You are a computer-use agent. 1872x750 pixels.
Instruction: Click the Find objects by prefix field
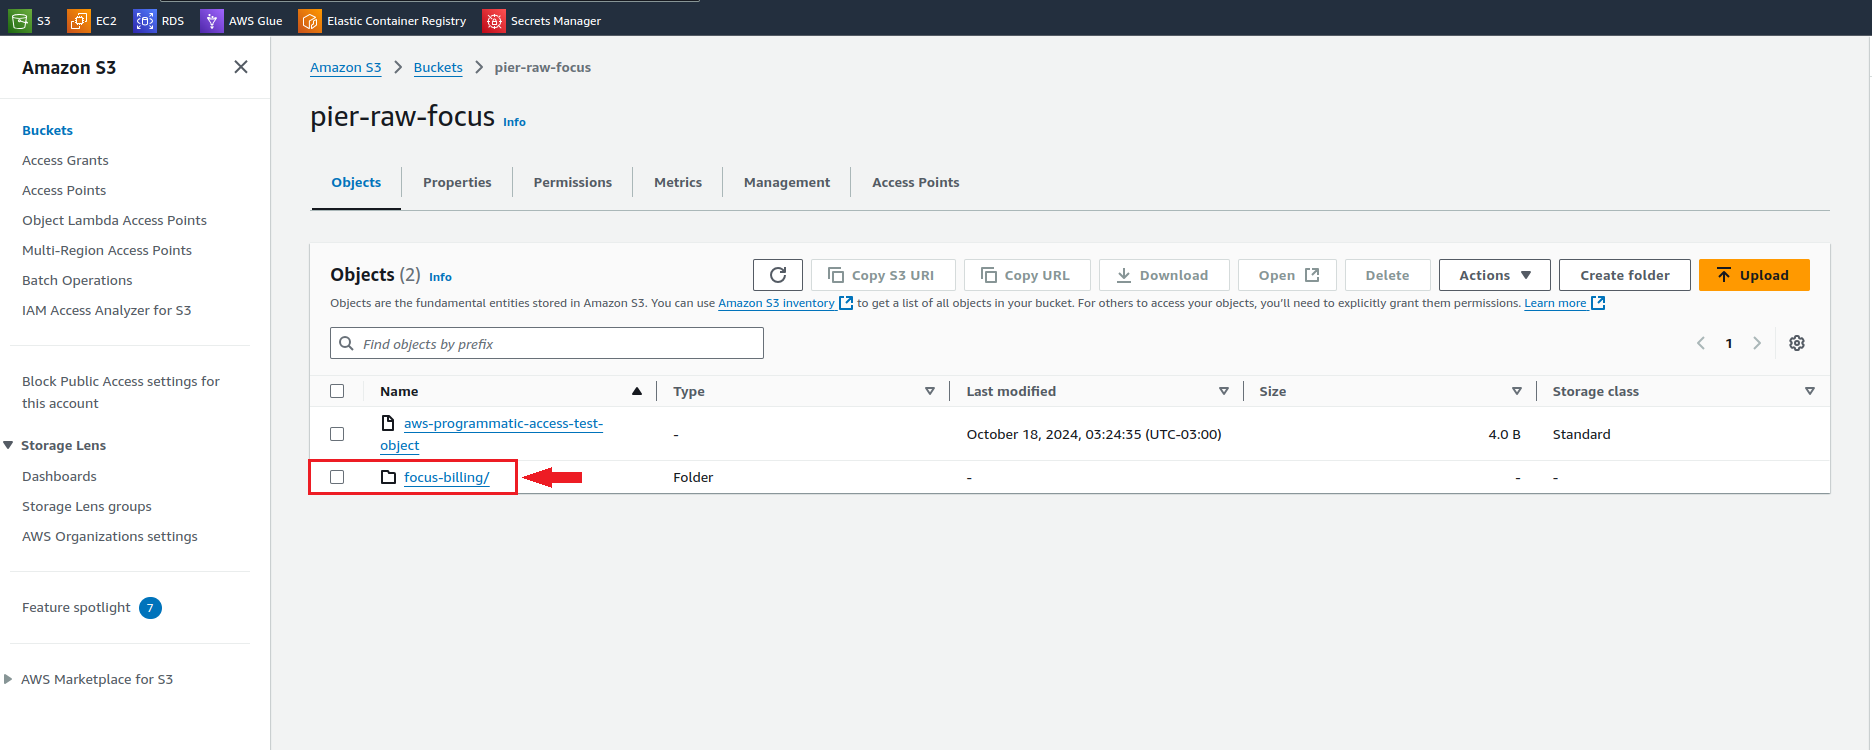click(555, 343)
